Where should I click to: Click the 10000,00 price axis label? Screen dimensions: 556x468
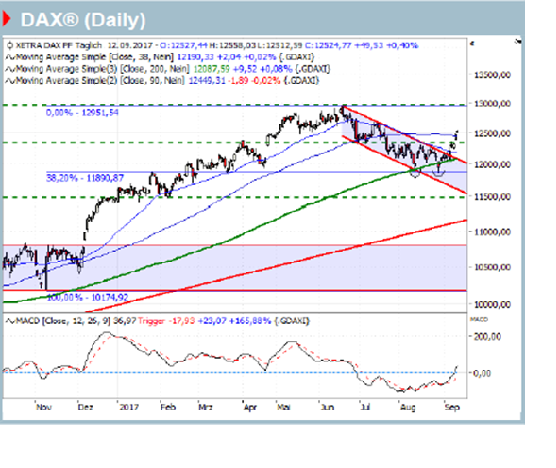[493, 304]
